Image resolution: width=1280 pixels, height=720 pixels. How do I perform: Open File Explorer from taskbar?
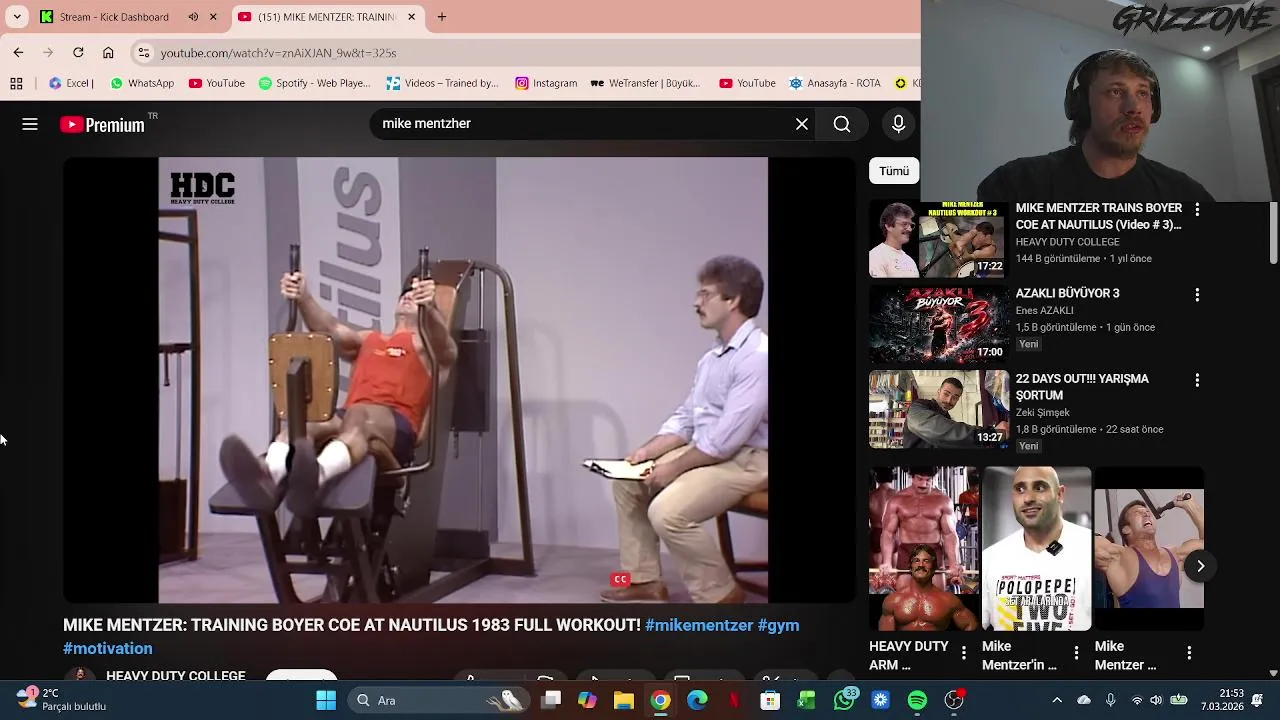pyautogui.click(x=624, y=700)
